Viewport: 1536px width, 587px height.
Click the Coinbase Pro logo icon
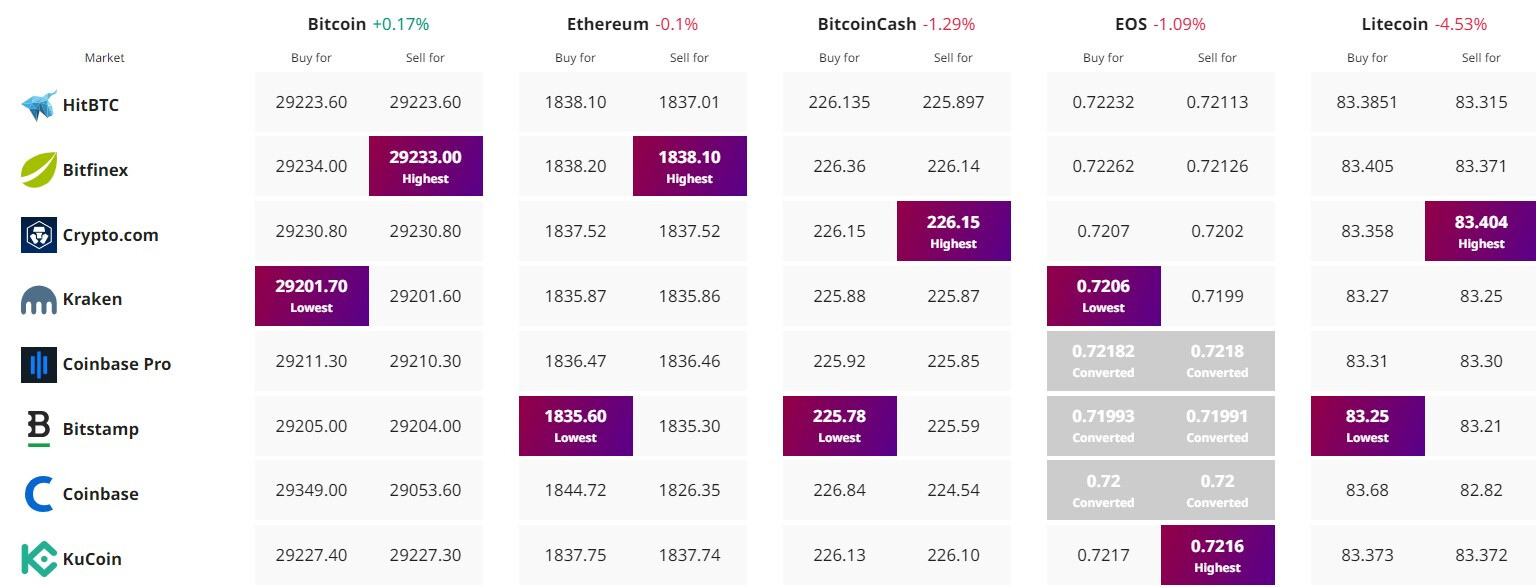(x=39, y=364)
